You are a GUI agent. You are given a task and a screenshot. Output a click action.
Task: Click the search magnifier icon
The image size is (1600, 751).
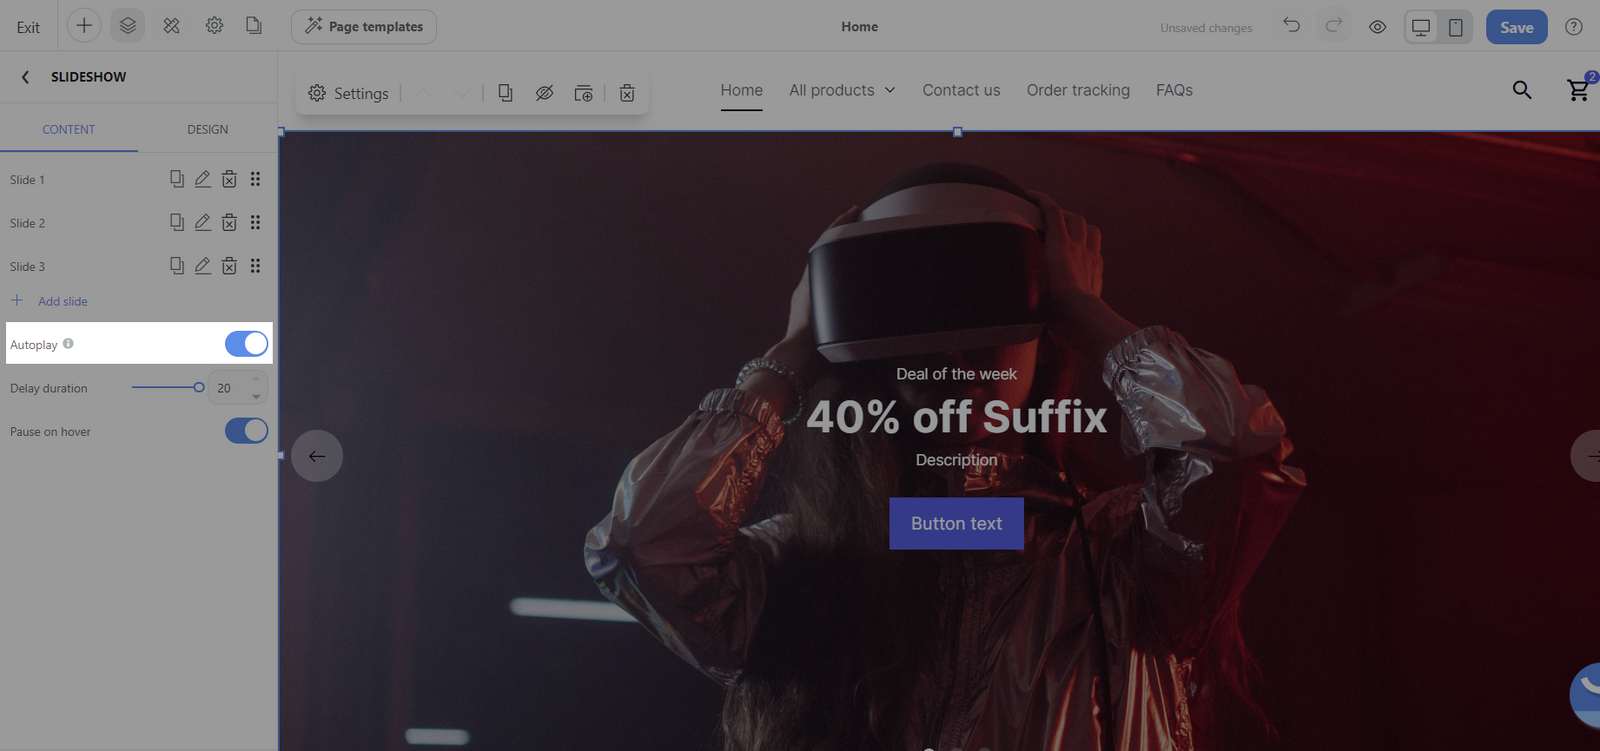tap(1522, 90)
